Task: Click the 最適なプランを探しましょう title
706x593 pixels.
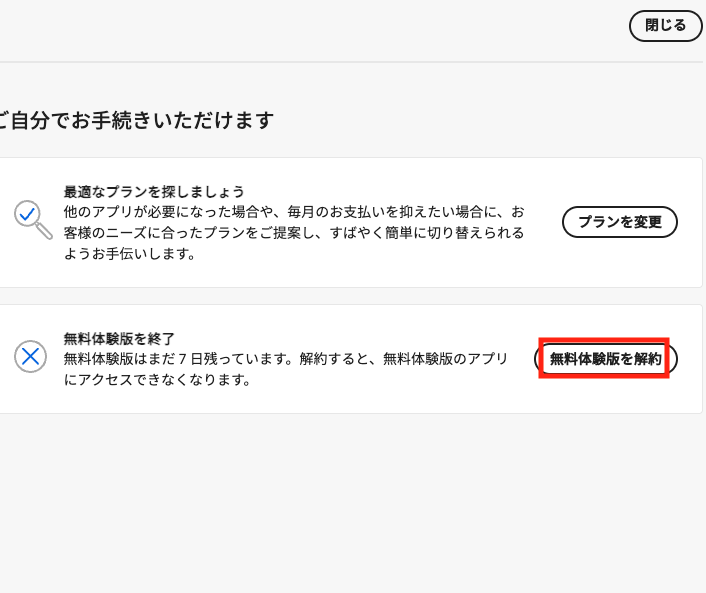Action: (154, 191)
